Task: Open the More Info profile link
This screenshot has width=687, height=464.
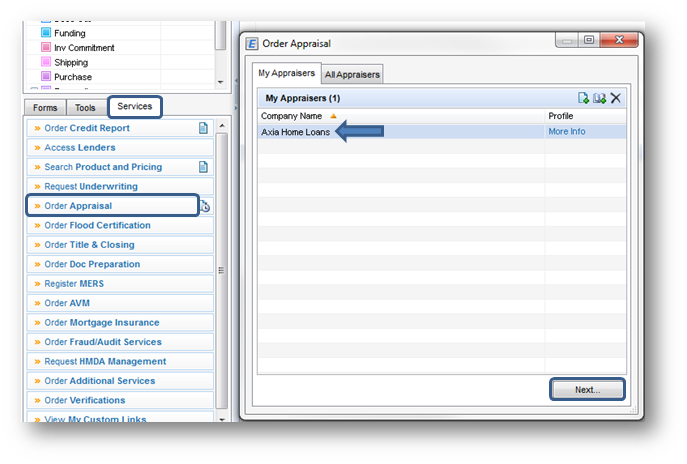Action: pos(566,132)
